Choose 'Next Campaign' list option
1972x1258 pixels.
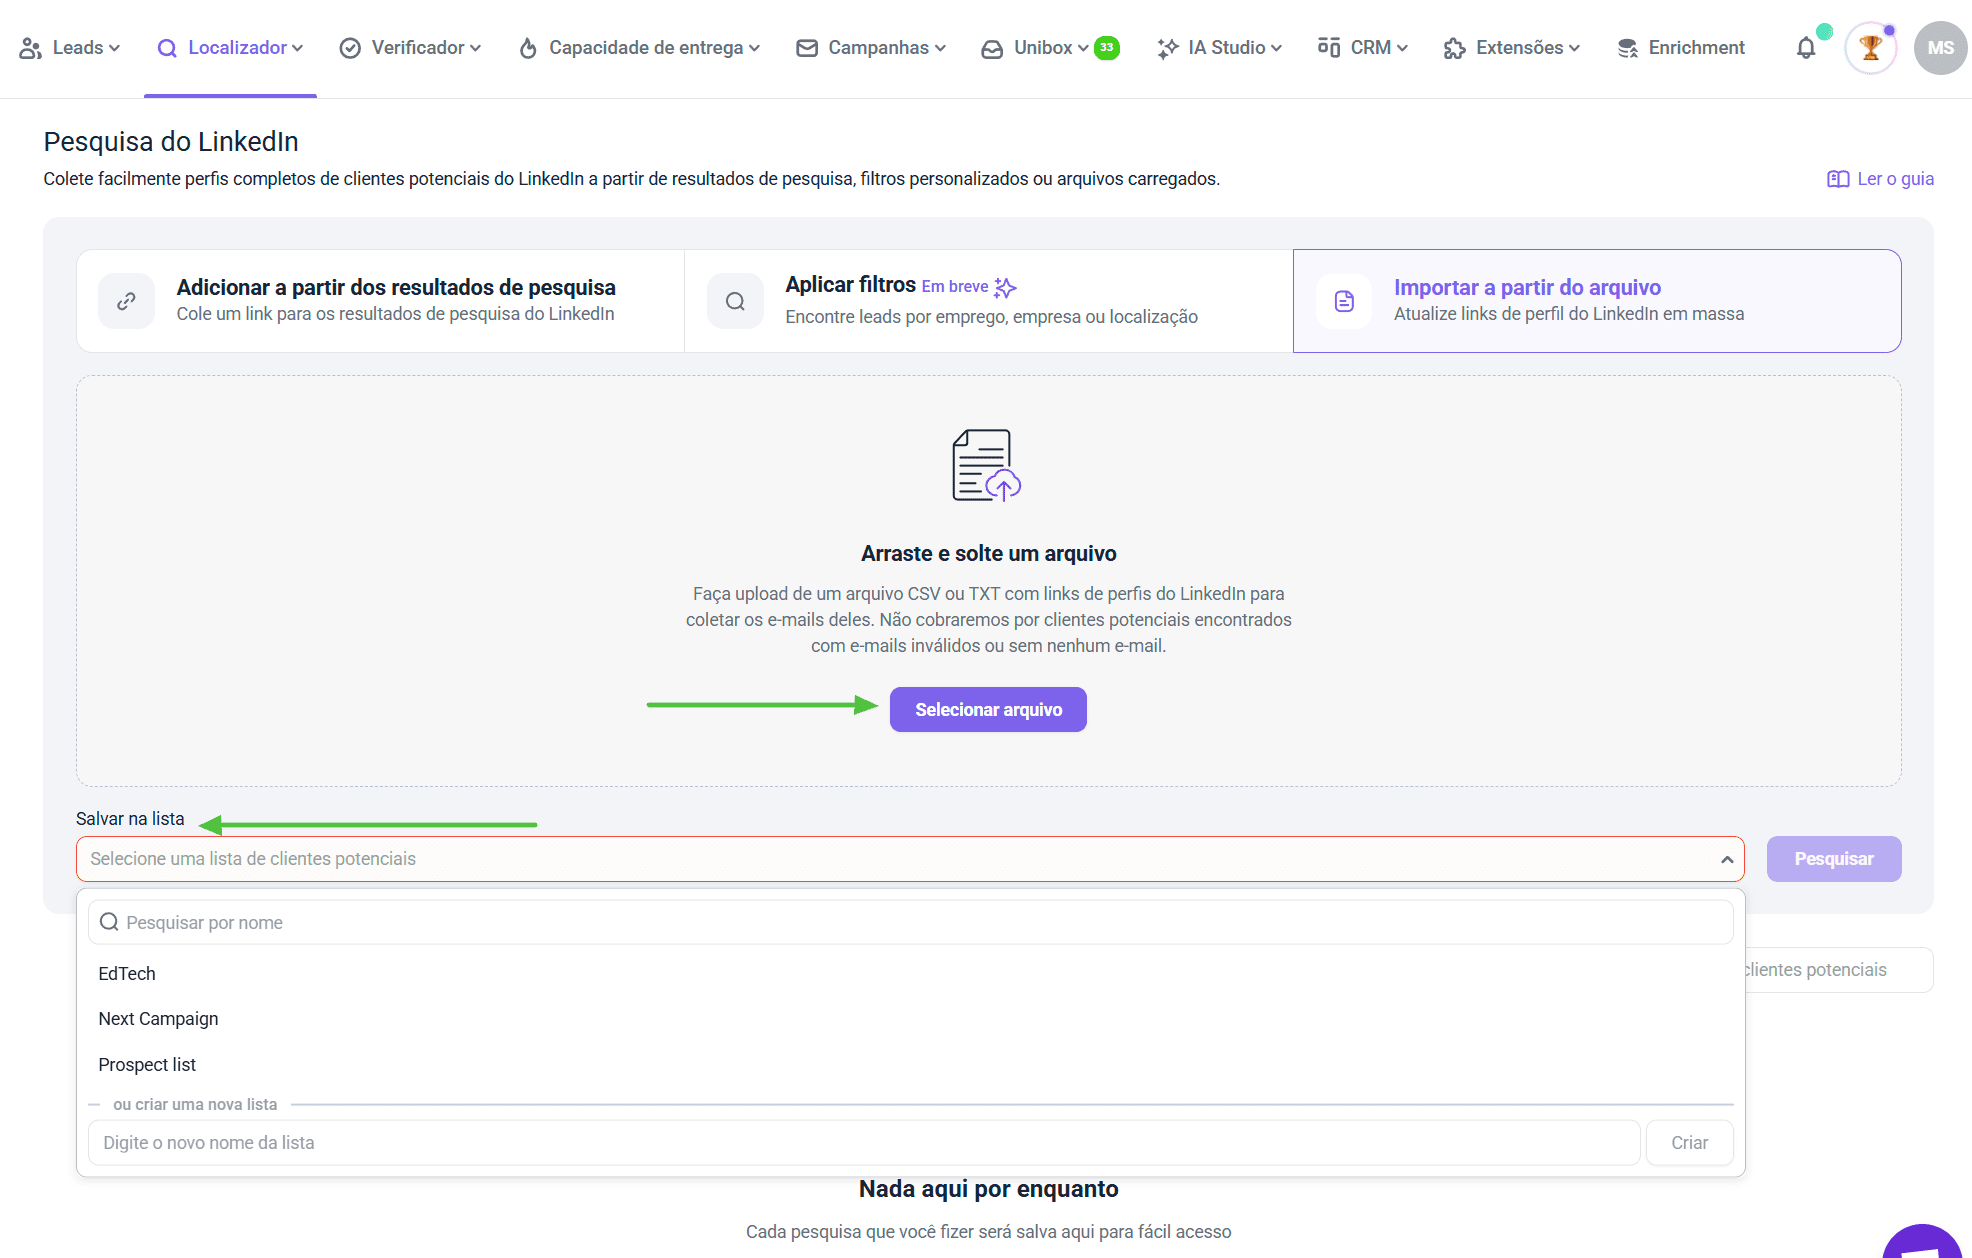pyautogui.click(x=158, y=1019)
